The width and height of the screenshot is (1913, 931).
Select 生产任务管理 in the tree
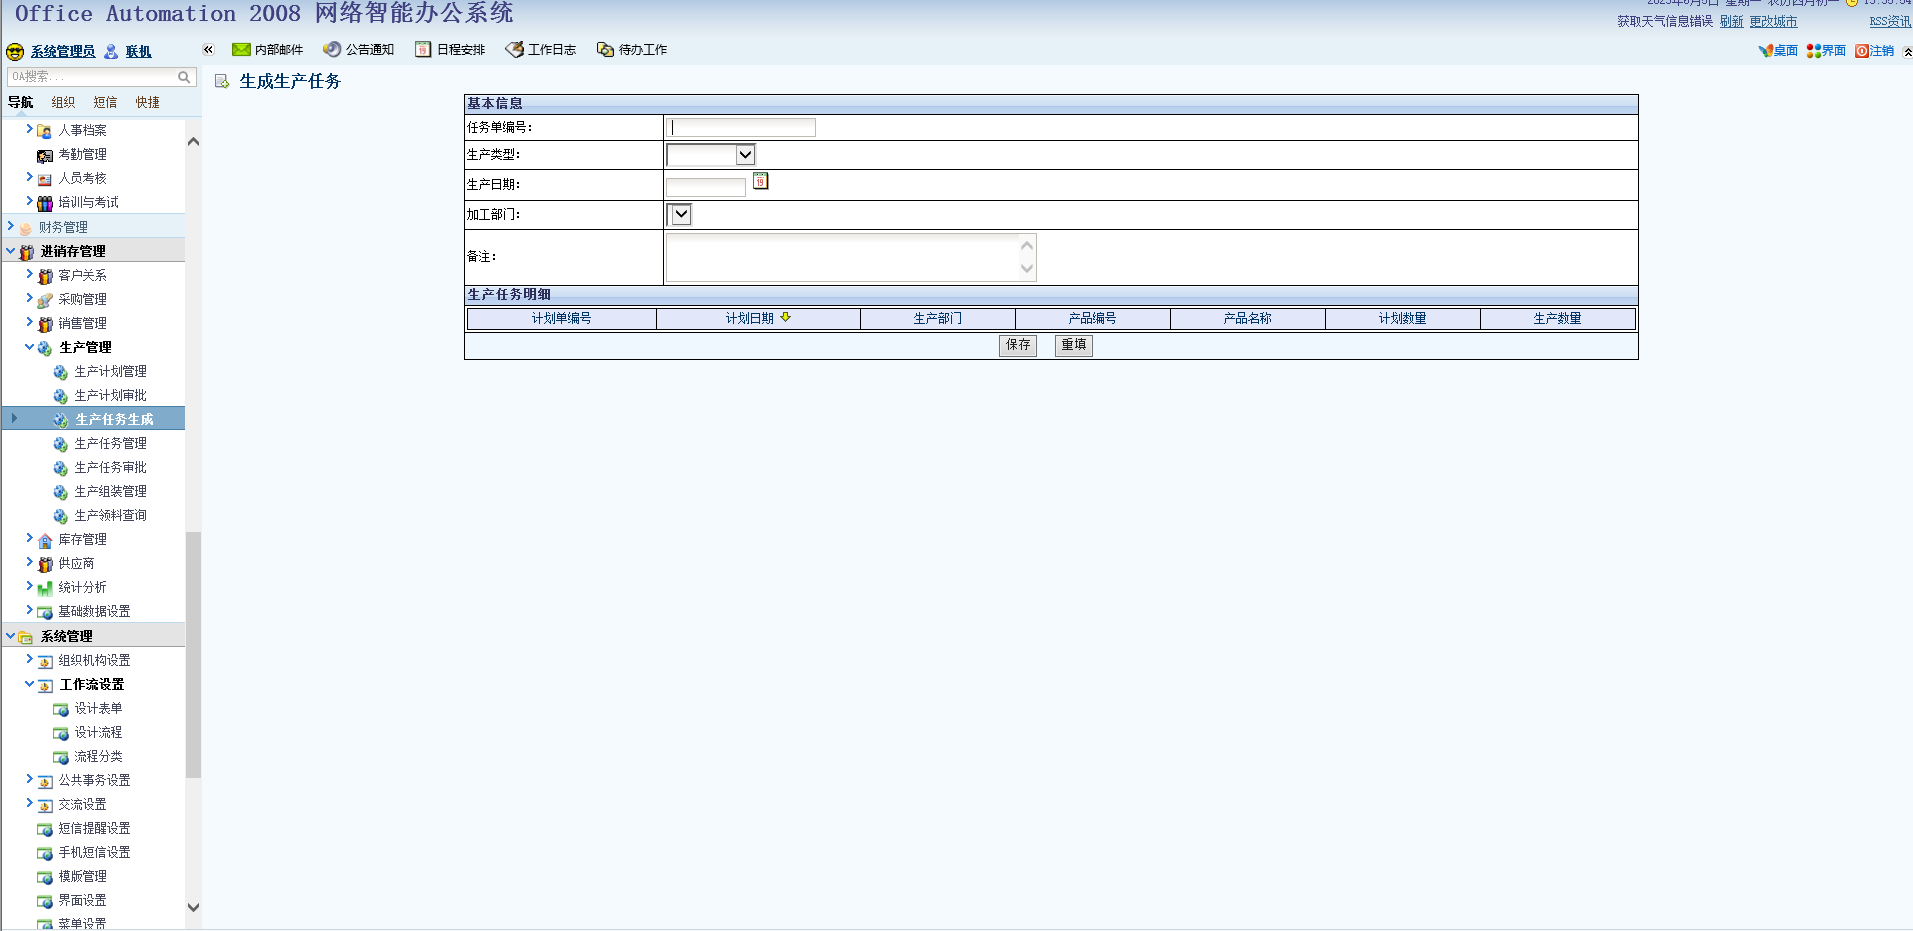tap(110, 443)
